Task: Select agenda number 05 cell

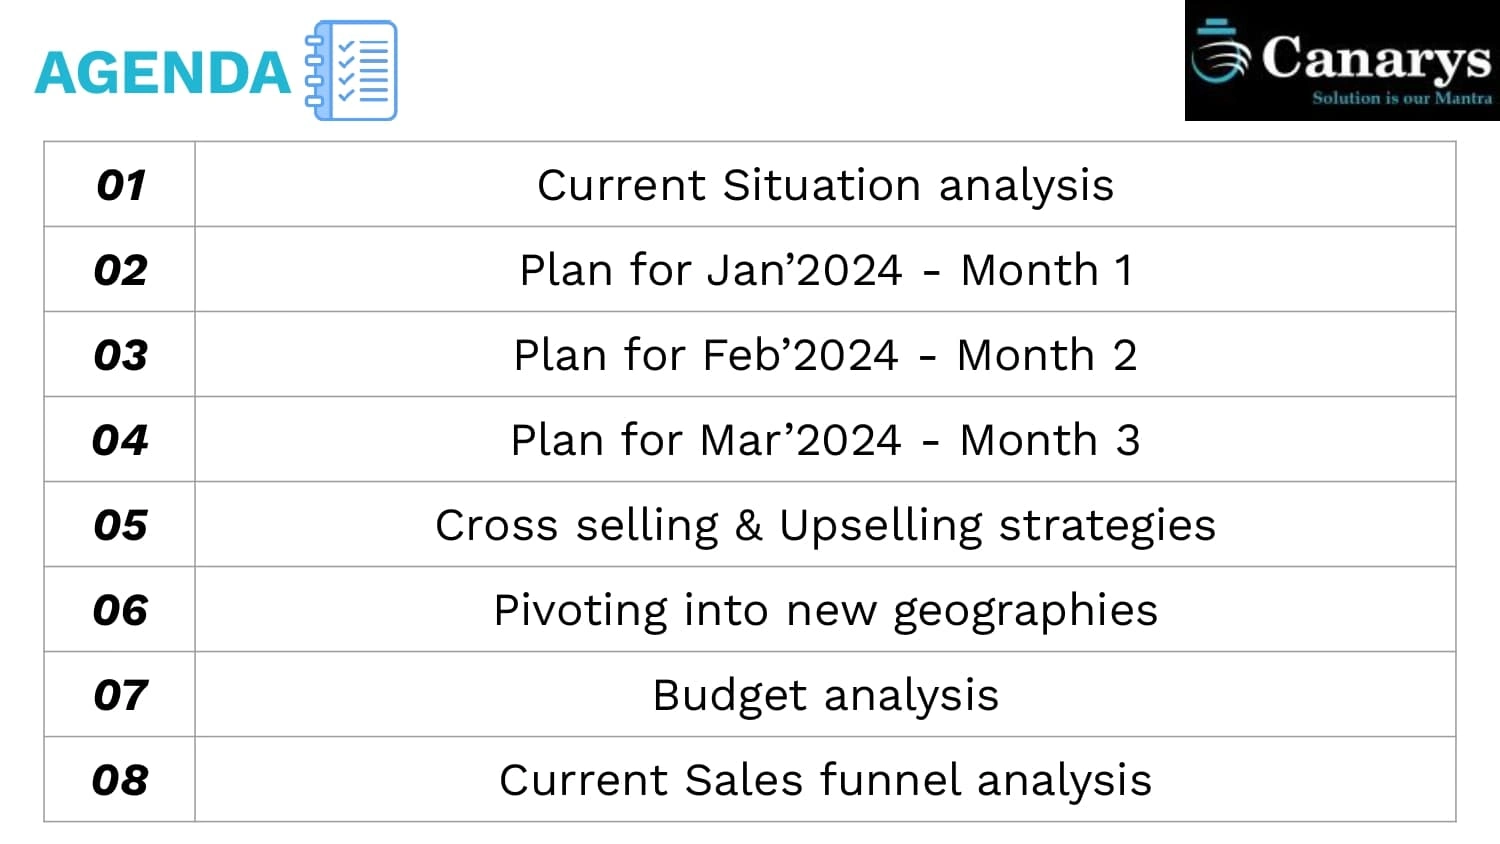Action: 120,525
